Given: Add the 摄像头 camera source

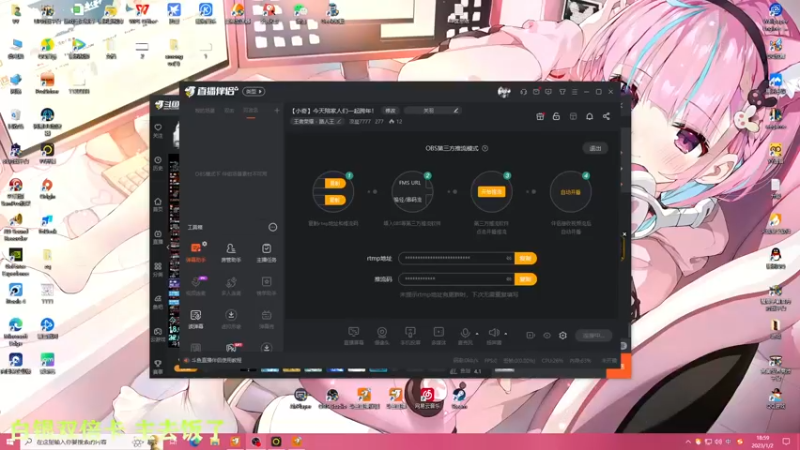Looking at the screenshot, I should (x=382, y=336).
